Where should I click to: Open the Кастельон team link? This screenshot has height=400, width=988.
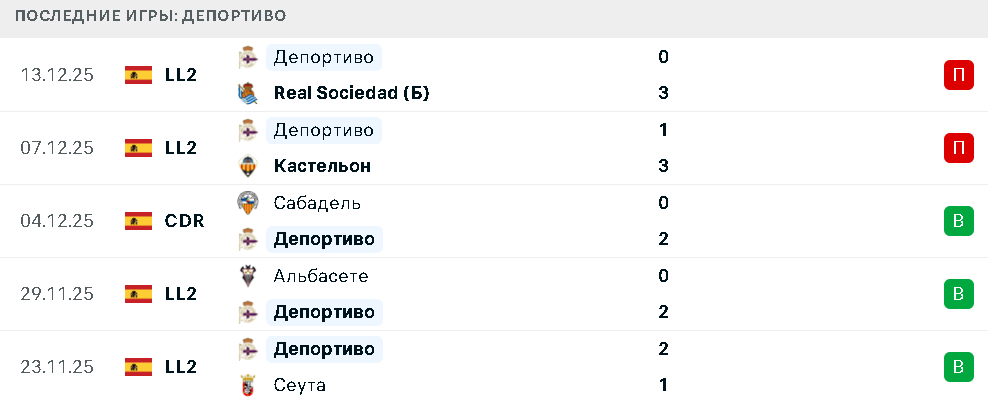pyautogui.click(x=322, y=166)
